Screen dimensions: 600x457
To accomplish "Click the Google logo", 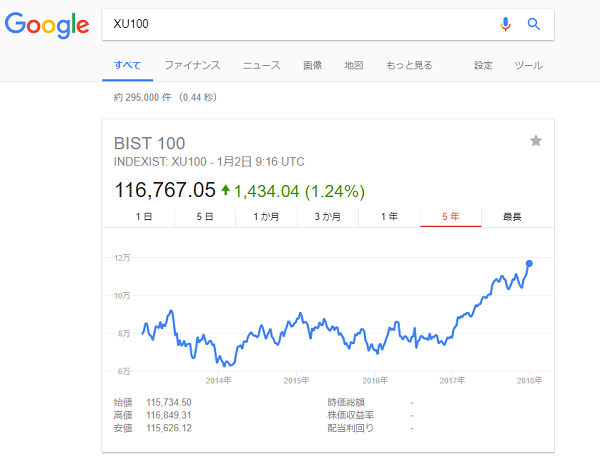I will coord(46,24).
